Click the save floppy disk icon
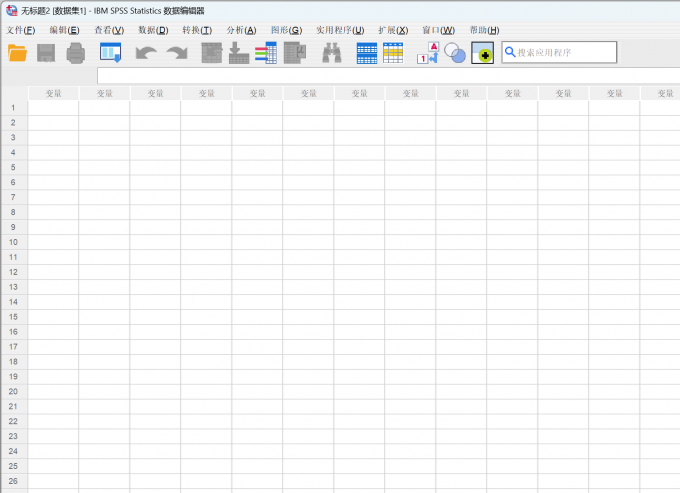The image size is (680, 493). (x=47, y=54)
